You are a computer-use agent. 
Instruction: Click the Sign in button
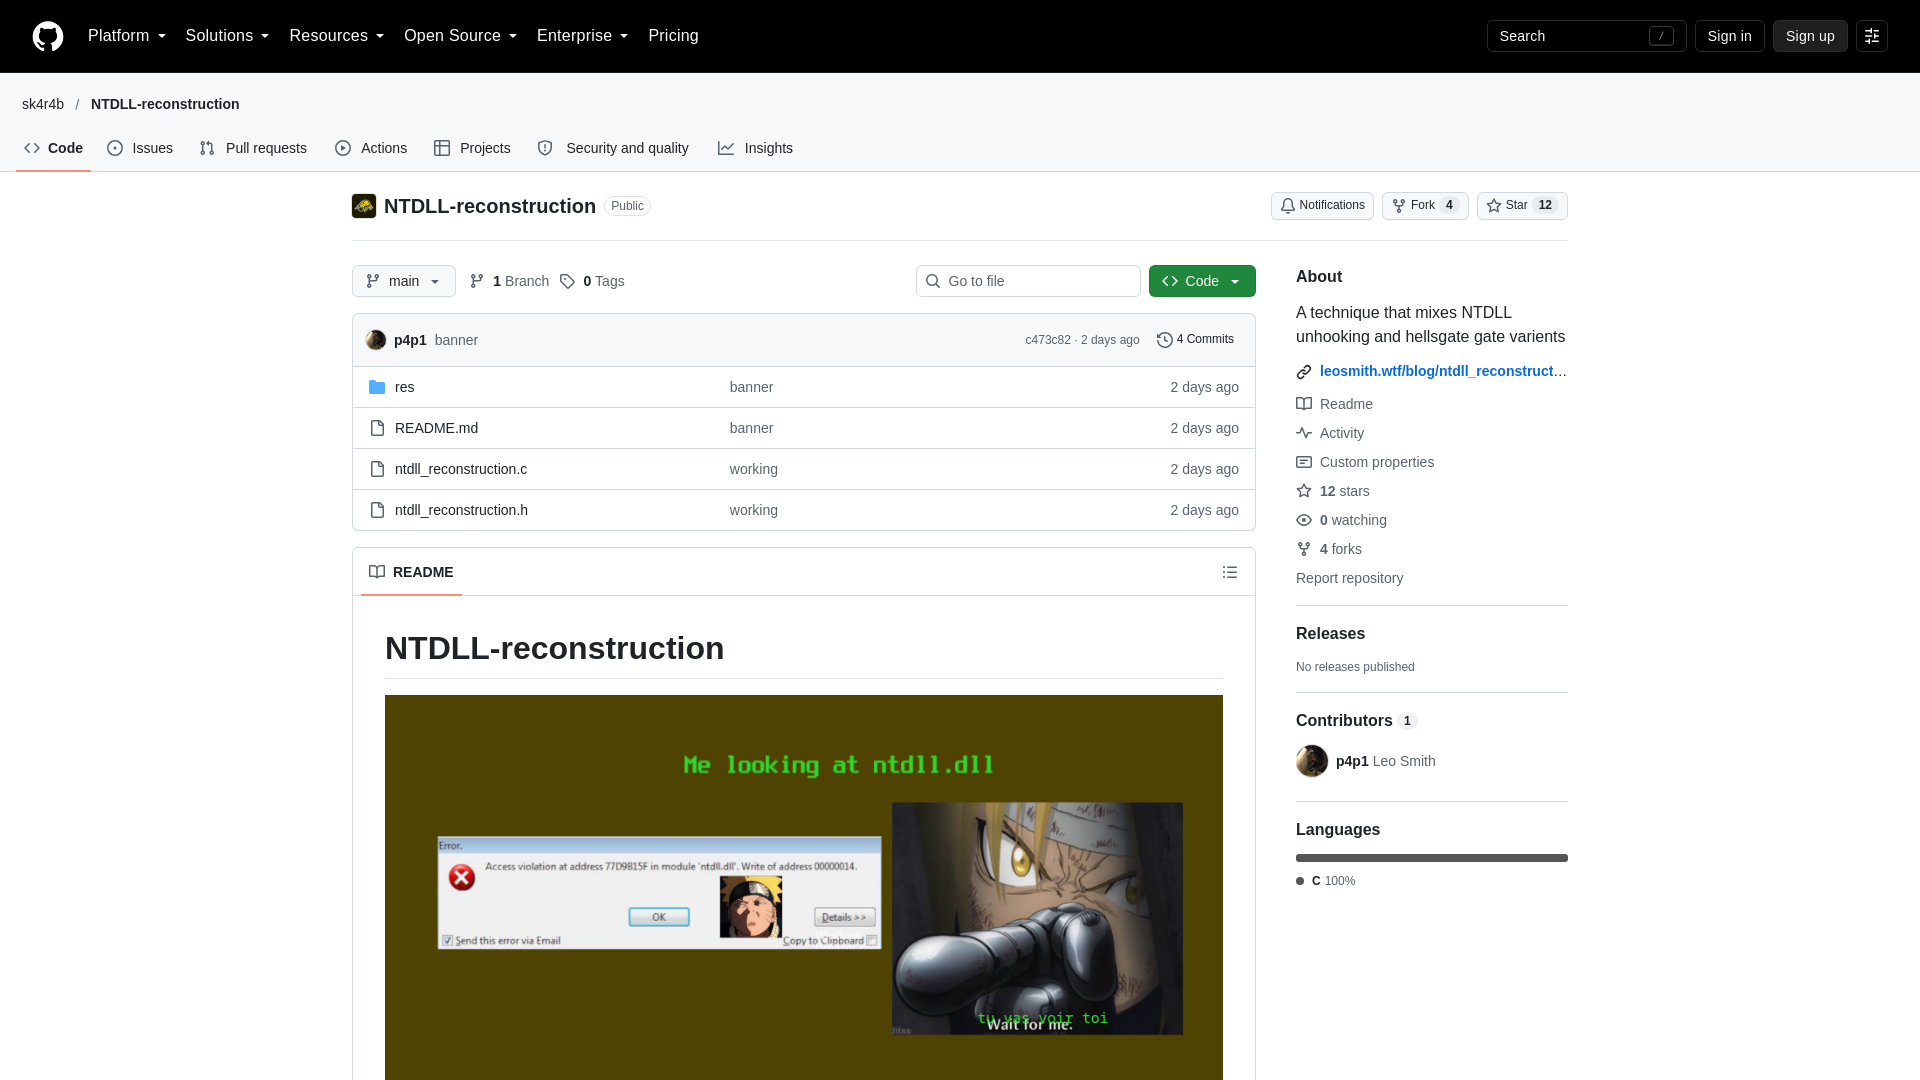coord(1729,36)
